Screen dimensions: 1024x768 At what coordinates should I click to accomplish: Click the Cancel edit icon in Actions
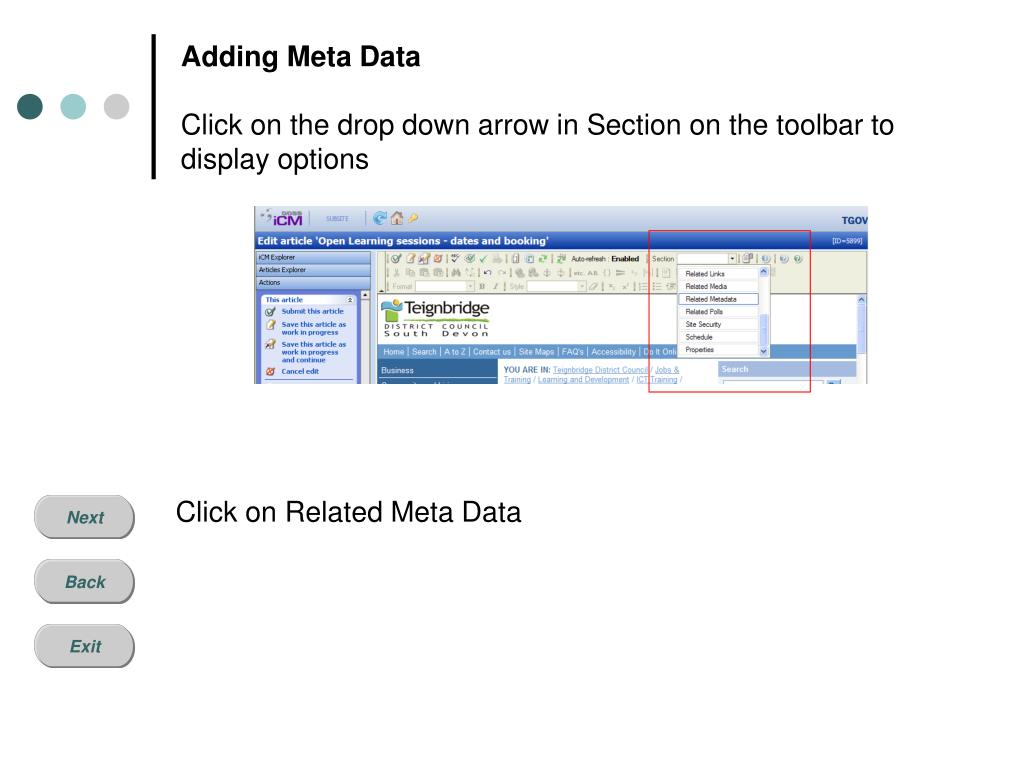(x=270, y=371)
